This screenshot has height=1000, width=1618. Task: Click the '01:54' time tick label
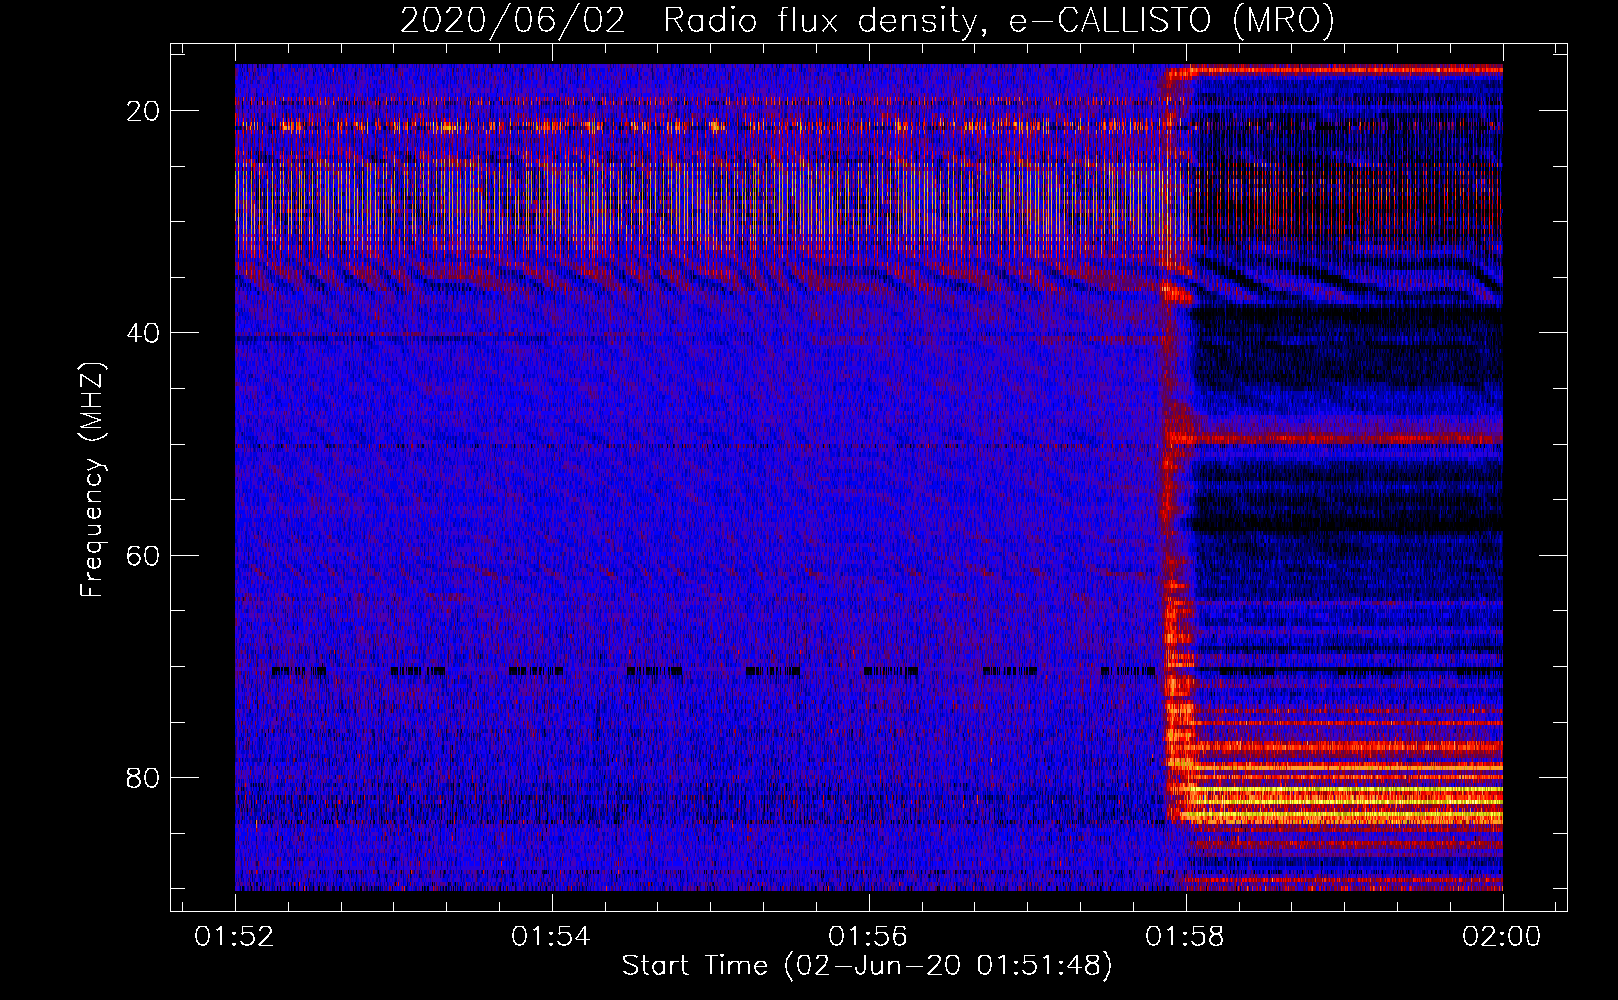coord(551,937)
